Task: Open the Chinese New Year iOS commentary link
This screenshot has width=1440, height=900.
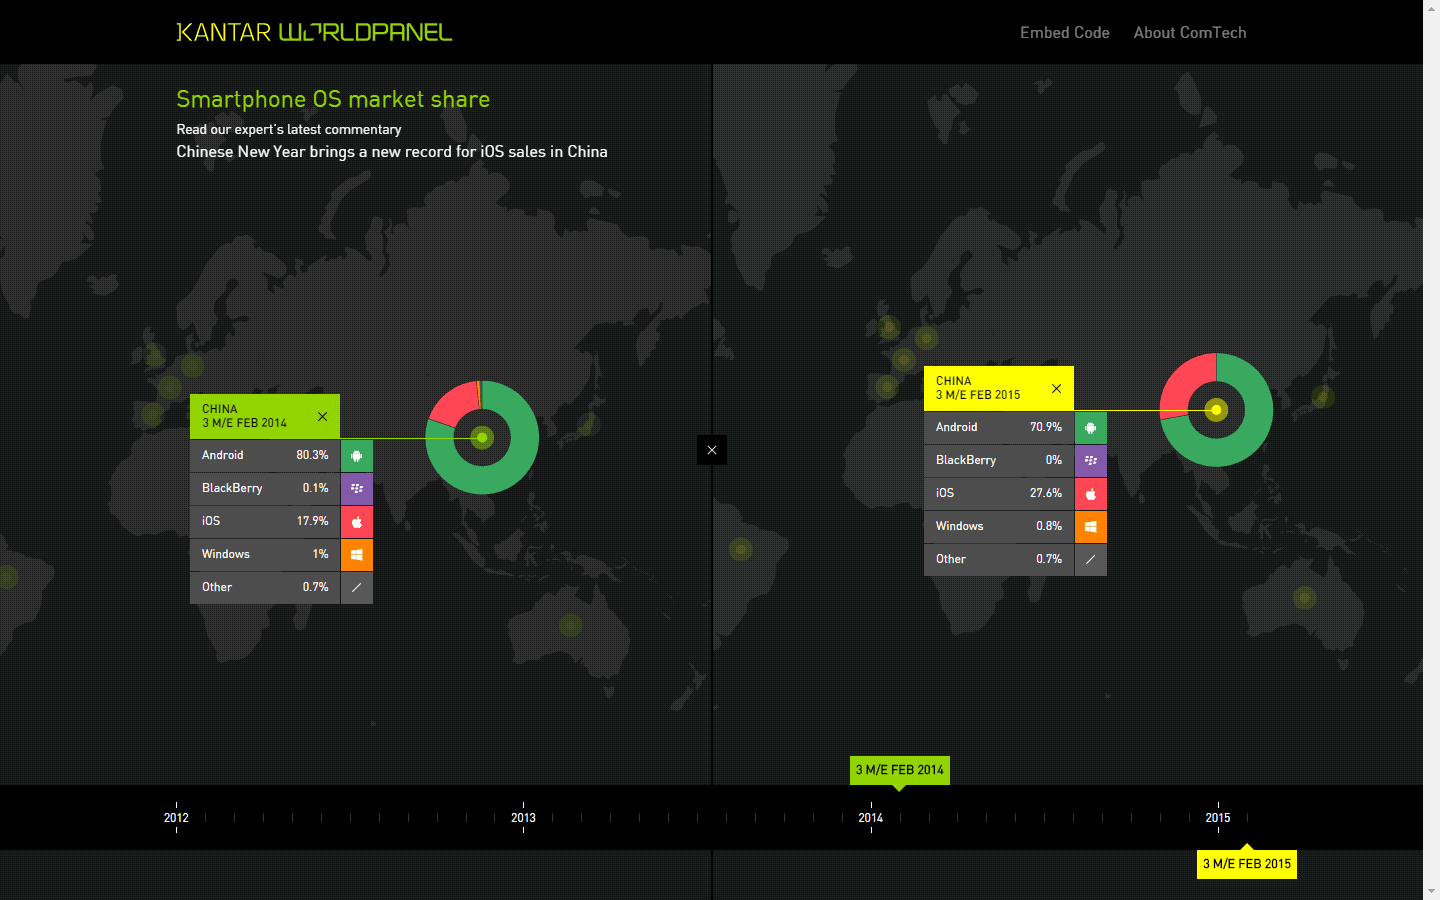Action: point(392,152)
